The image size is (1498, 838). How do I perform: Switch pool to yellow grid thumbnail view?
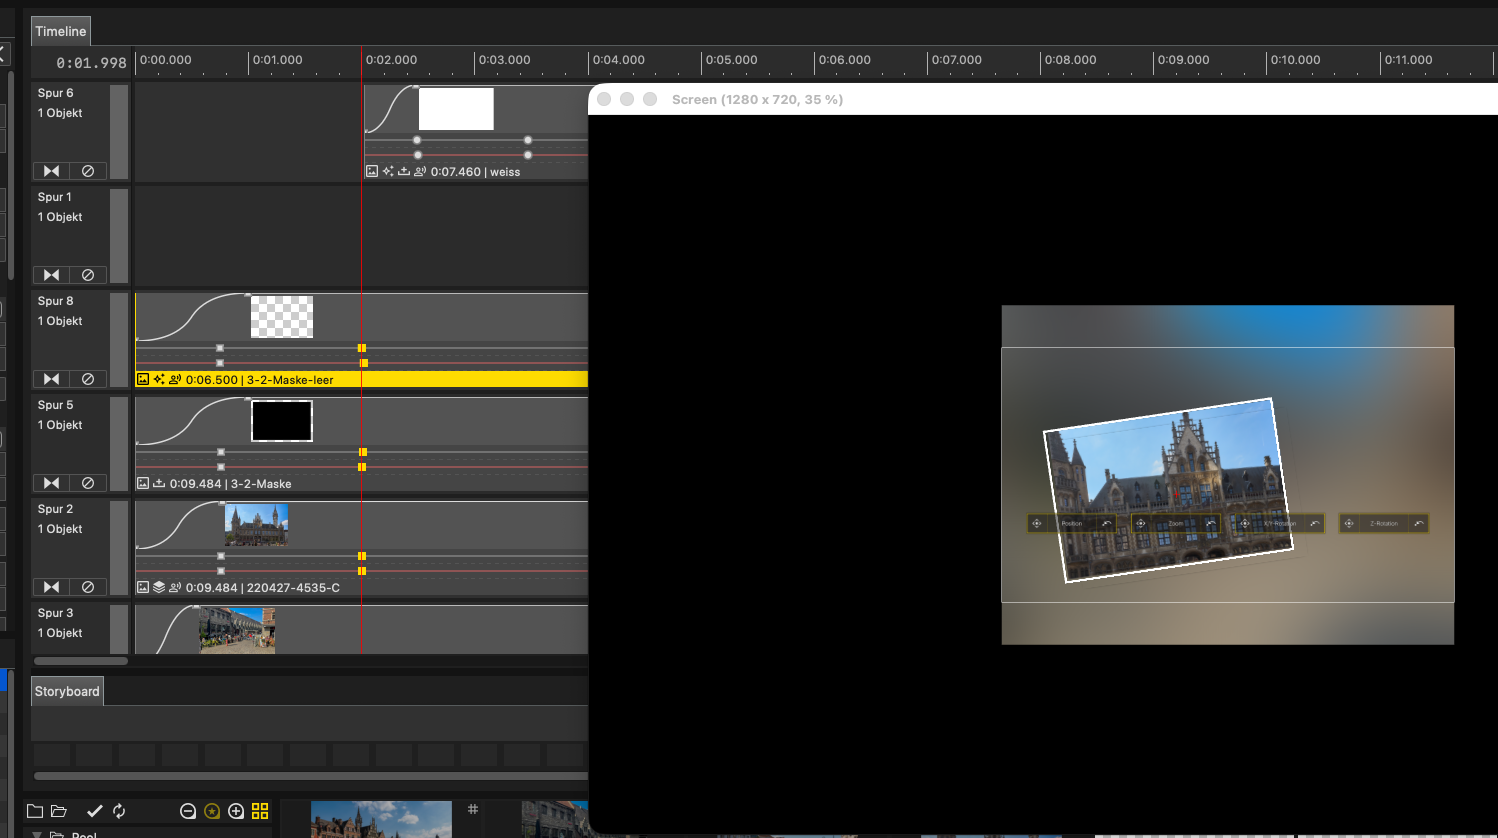click(260, 811)
